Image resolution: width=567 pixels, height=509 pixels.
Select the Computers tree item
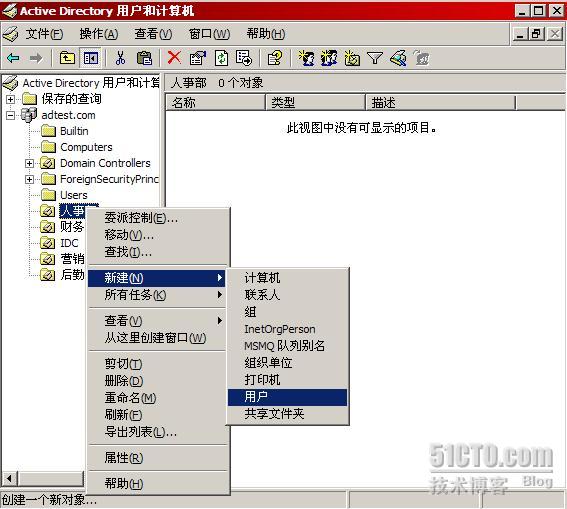86,147
